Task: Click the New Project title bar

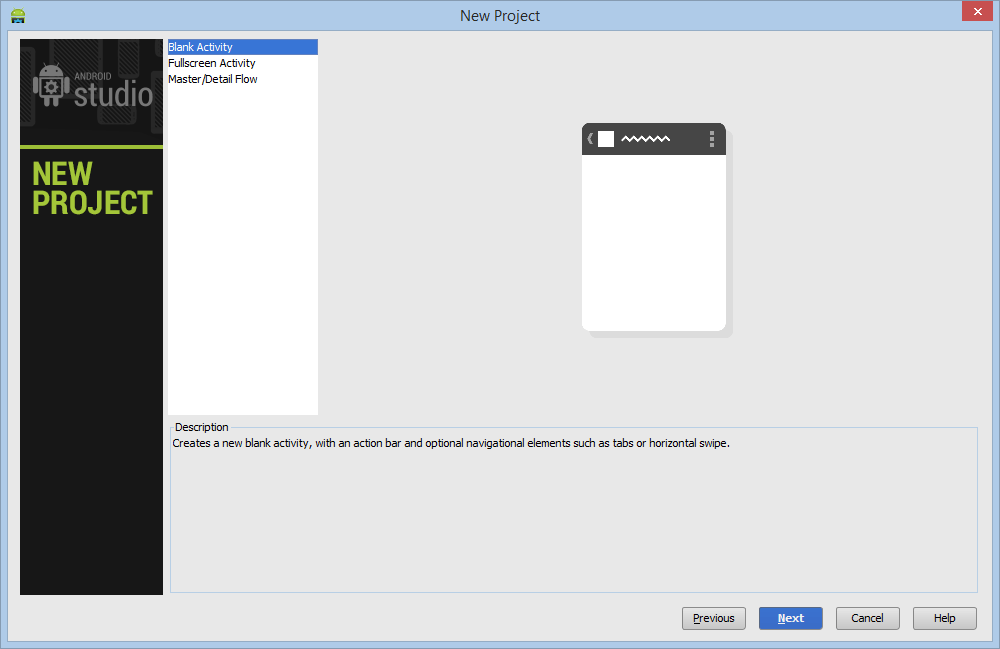Action: click(500, 15)
